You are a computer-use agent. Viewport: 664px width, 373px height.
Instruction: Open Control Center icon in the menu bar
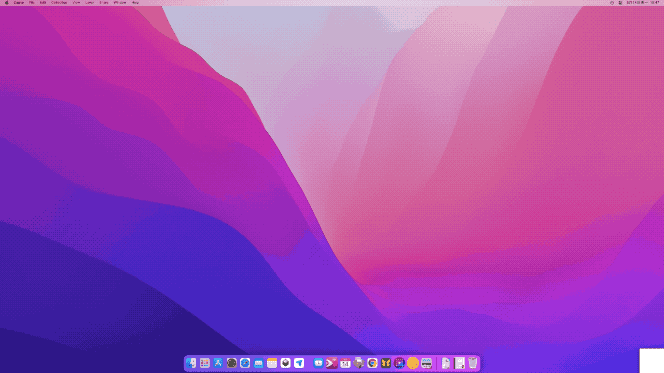point(620,3)
